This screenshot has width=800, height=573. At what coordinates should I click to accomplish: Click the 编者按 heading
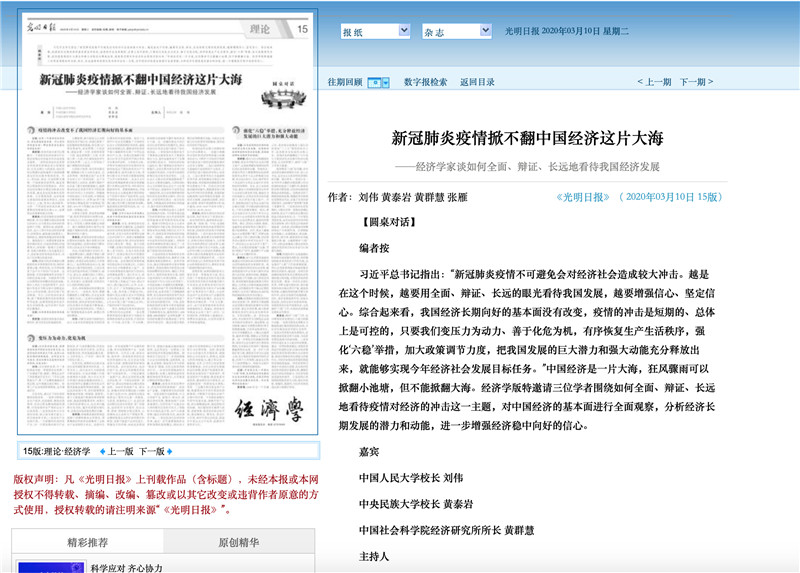374,248
